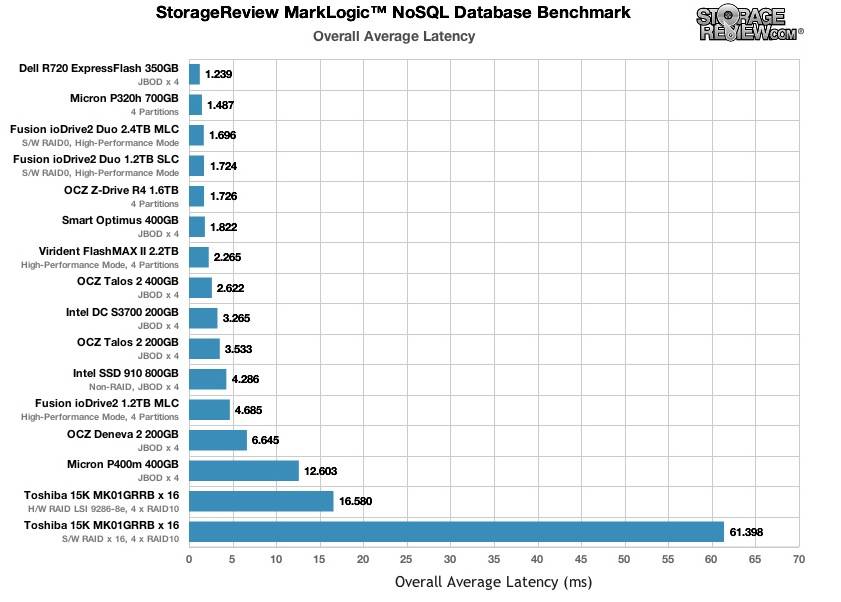Click the x-axis tick label 20
The image size is (841, 602).
click(363, 559)
